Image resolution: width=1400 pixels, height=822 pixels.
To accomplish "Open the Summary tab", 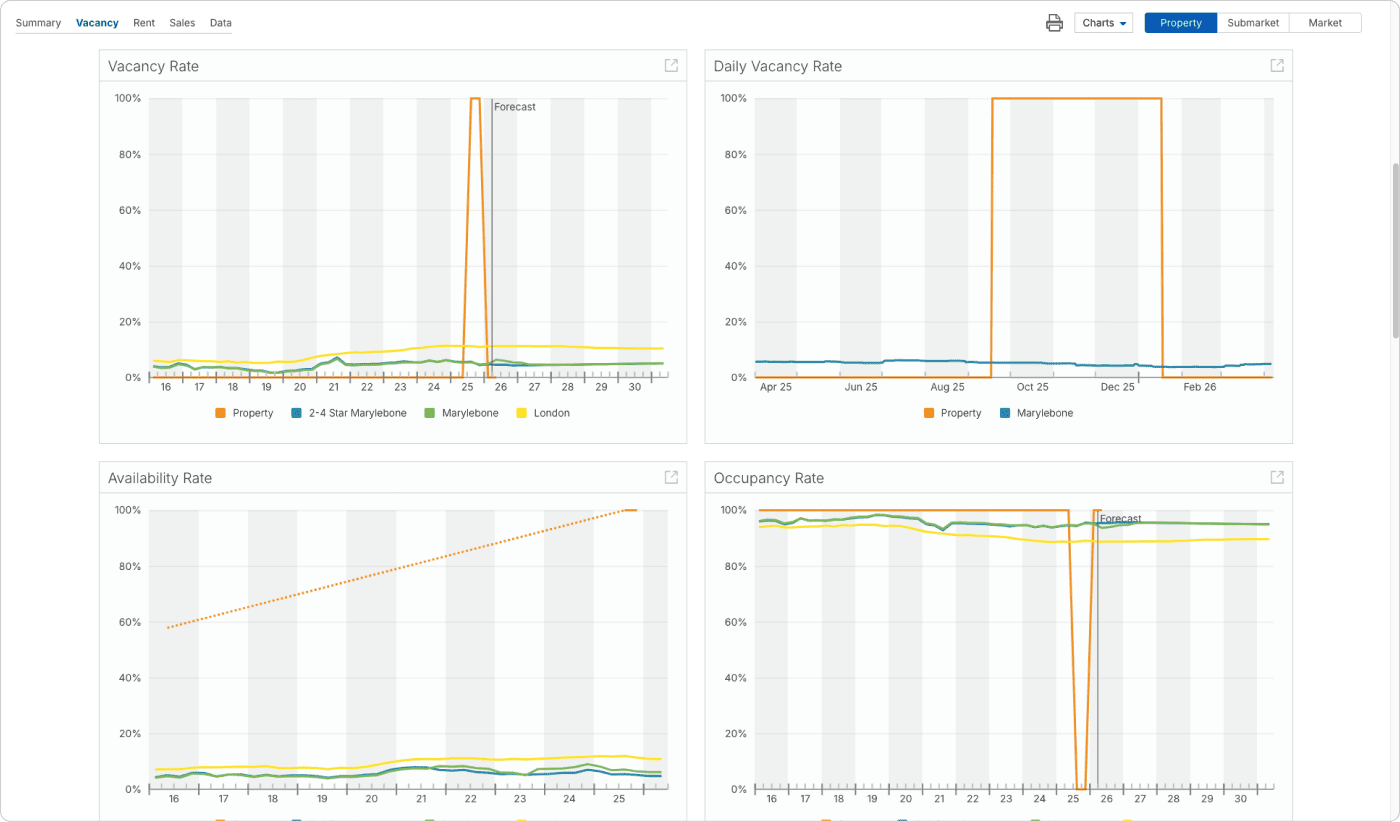I will coord(38,23).
